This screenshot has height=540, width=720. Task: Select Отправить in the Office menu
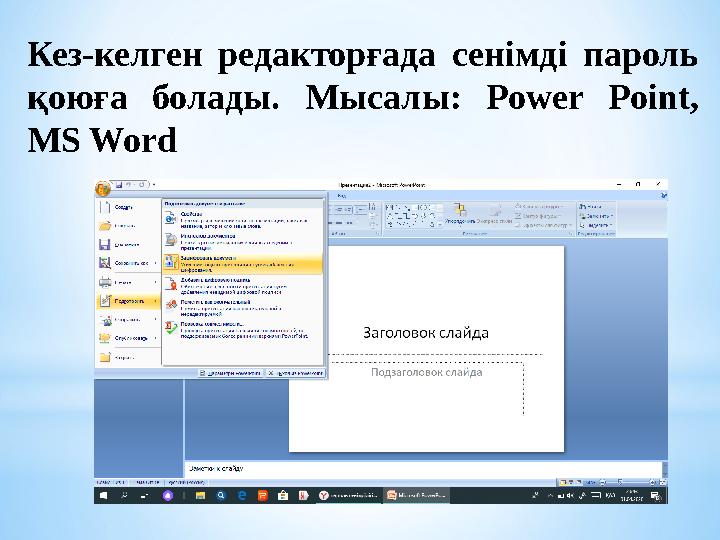coord(128,320)
